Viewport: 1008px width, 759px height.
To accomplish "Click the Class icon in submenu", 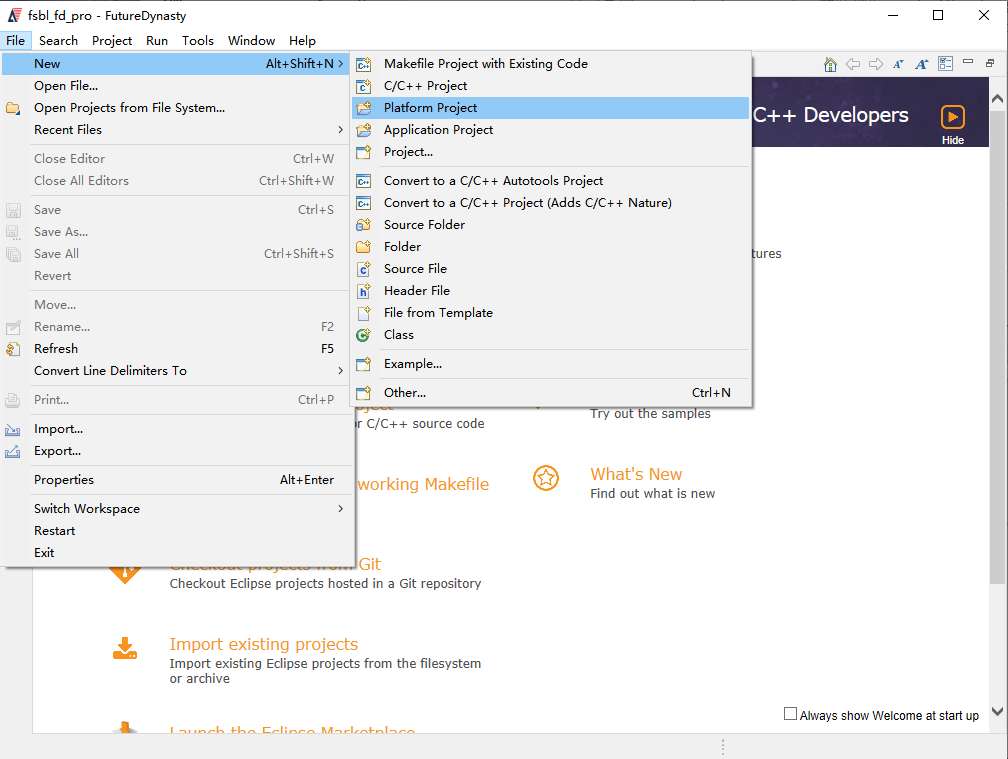I will coord(364,335).
